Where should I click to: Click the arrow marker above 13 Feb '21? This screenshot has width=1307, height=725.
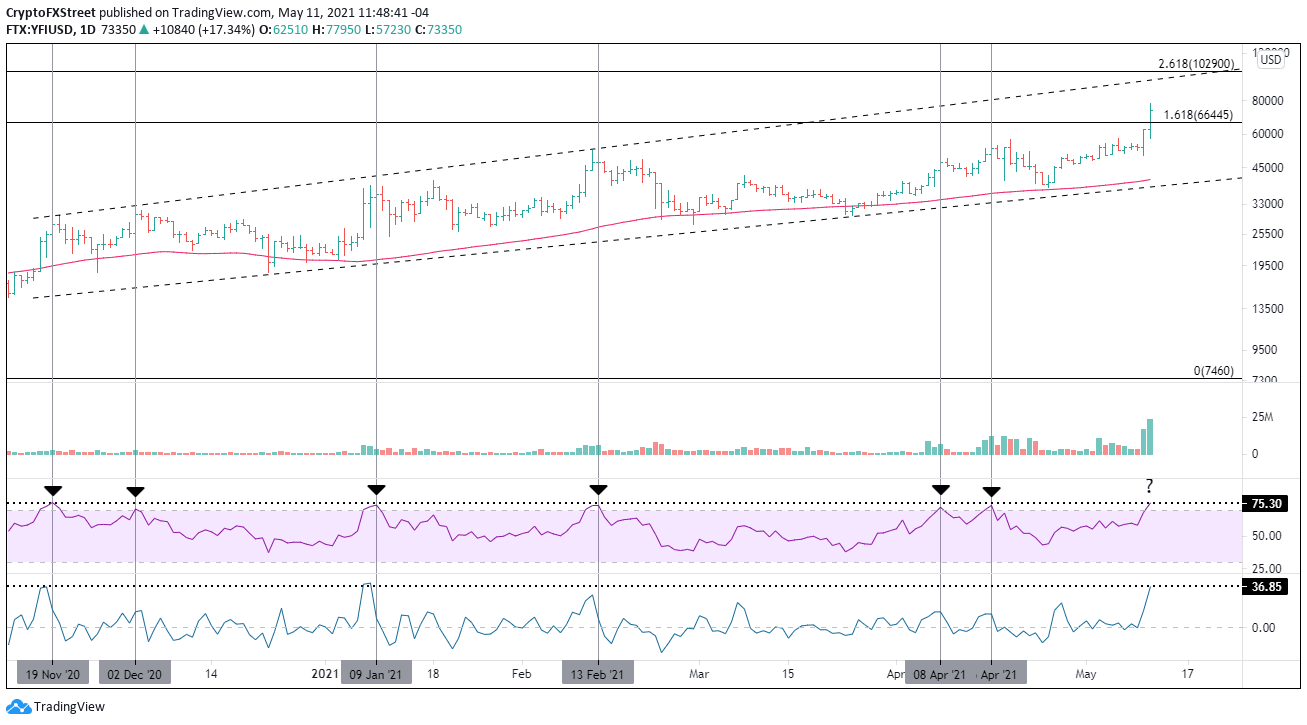(x=598, y=489)
